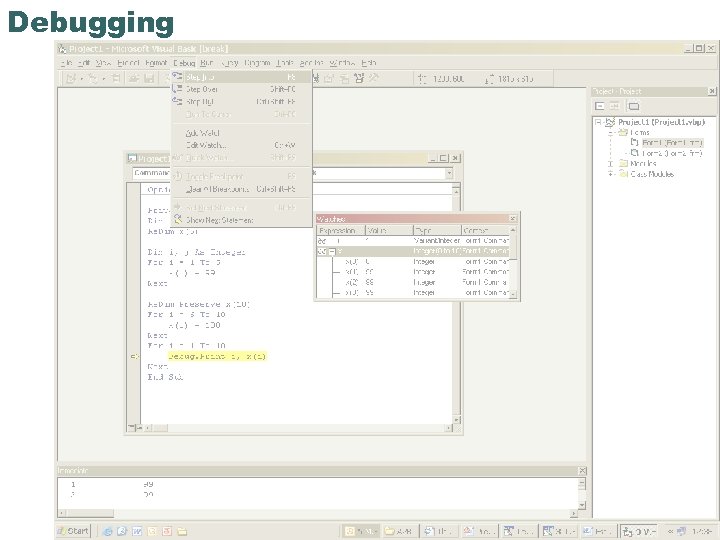The height and width of the screenshot is (540, 720).
Task: Click the Value column header in Watches
Action: coord(389,231)
